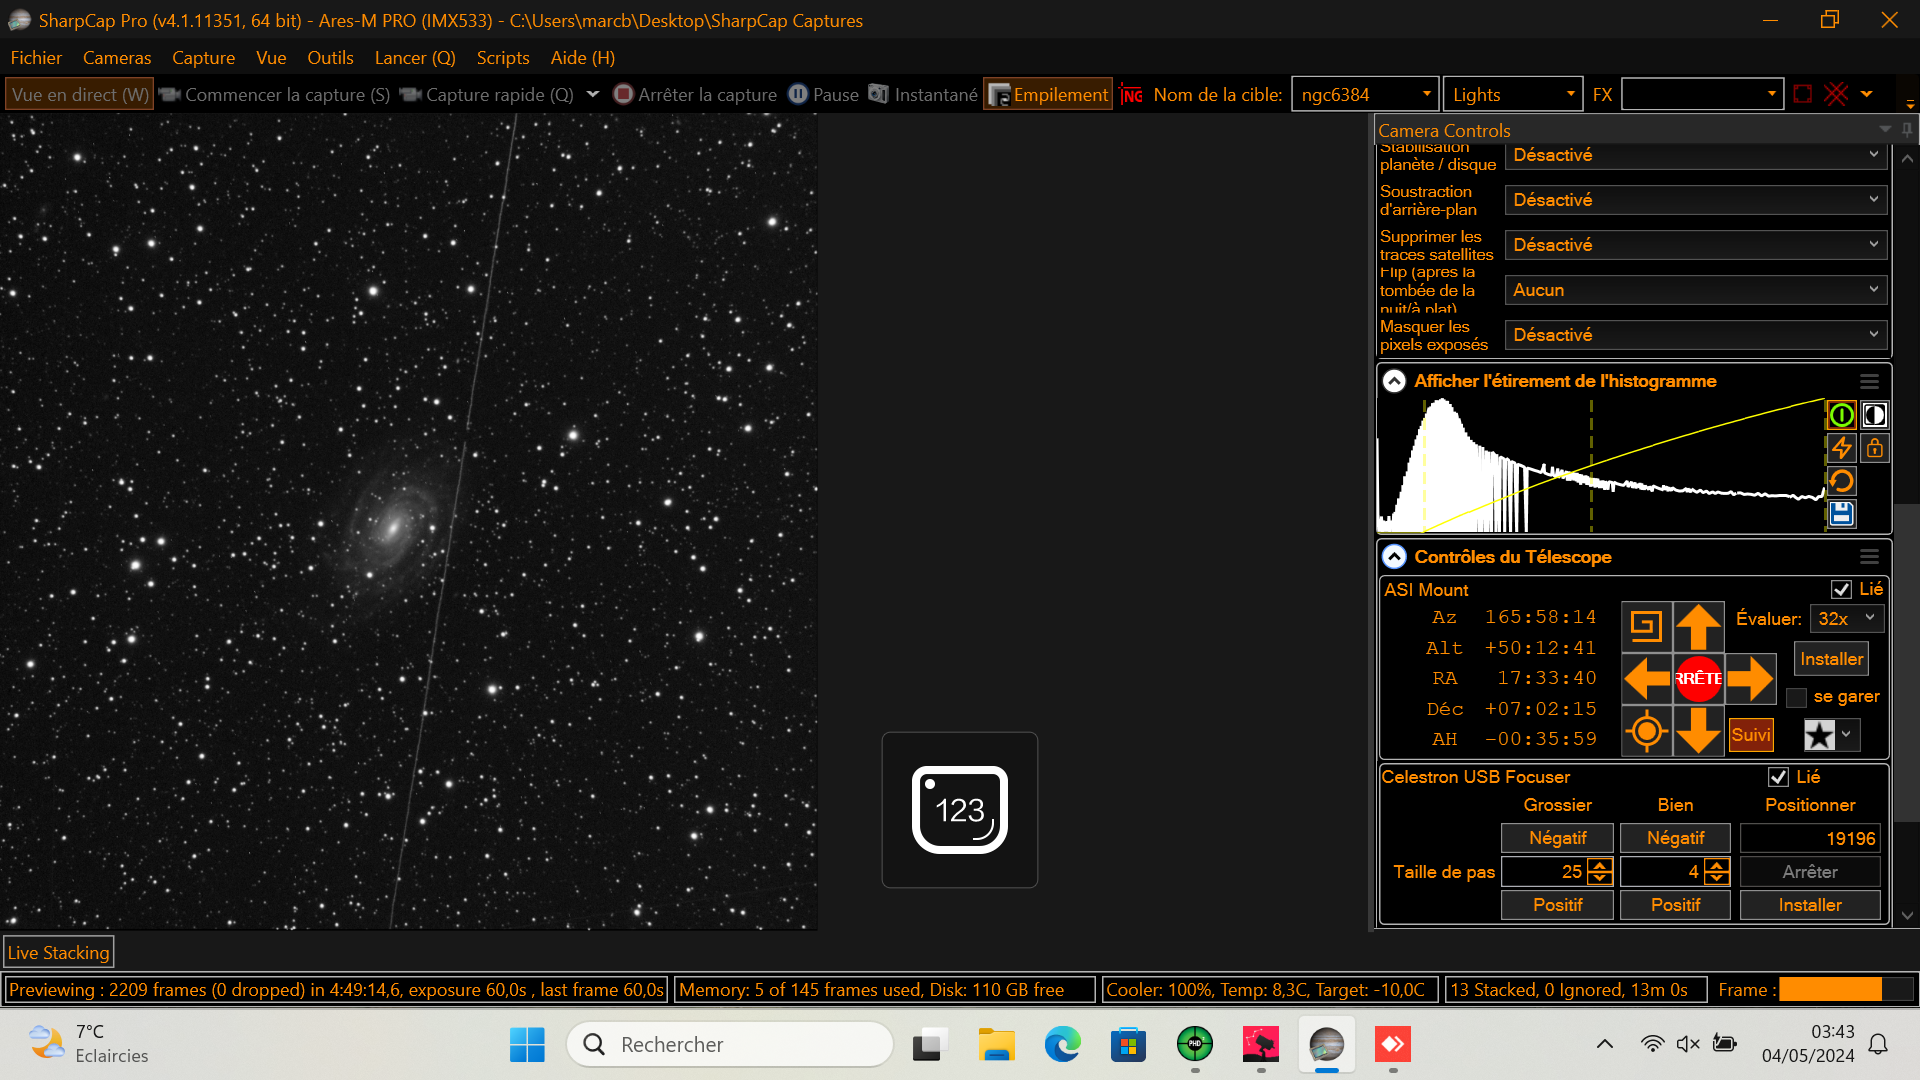Open the Soustraction d'arrière-plan dropdown
The height and width of the screenshot is (1080, 1920).
pos(1696,200)
